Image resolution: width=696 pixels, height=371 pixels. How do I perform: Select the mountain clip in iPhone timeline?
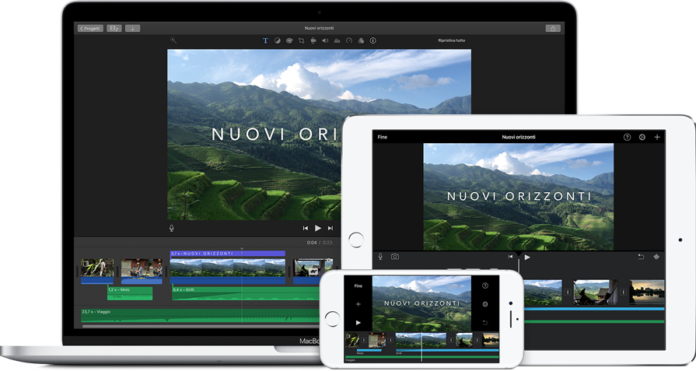click(x=421, y=340)
